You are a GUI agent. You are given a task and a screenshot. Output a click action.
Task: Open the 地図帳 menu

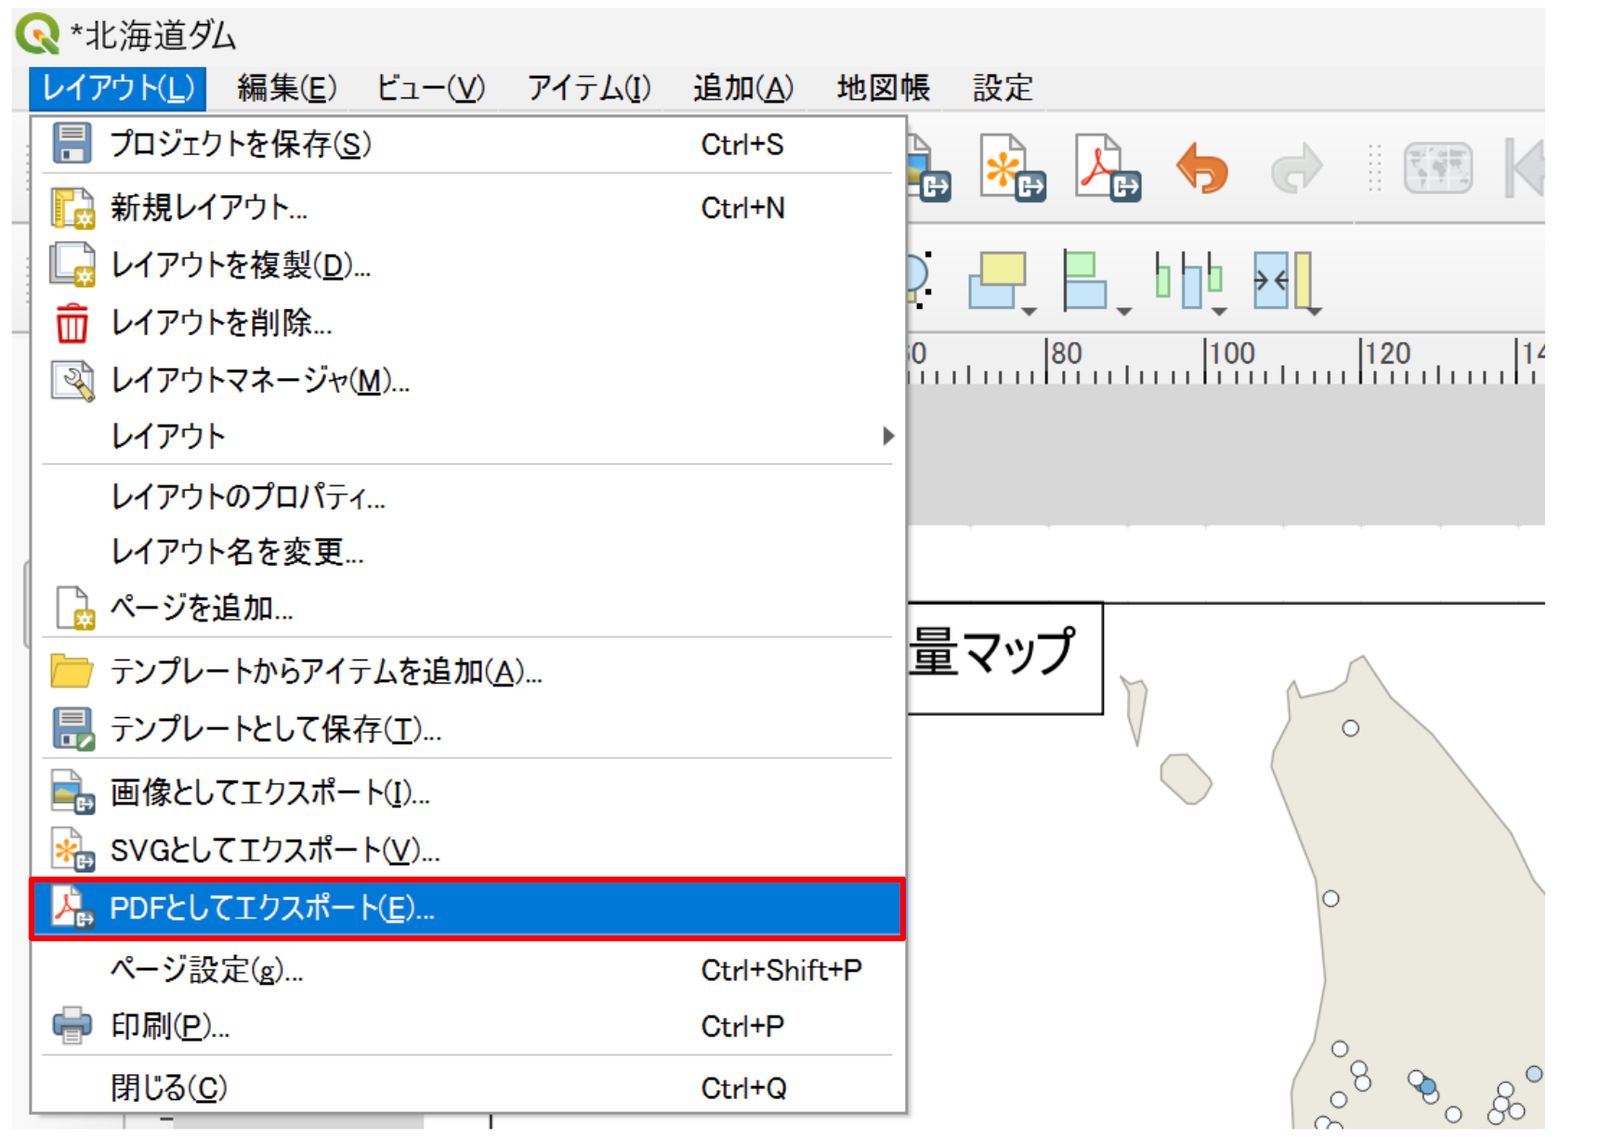pyautogui.click(x=883, y=88)
